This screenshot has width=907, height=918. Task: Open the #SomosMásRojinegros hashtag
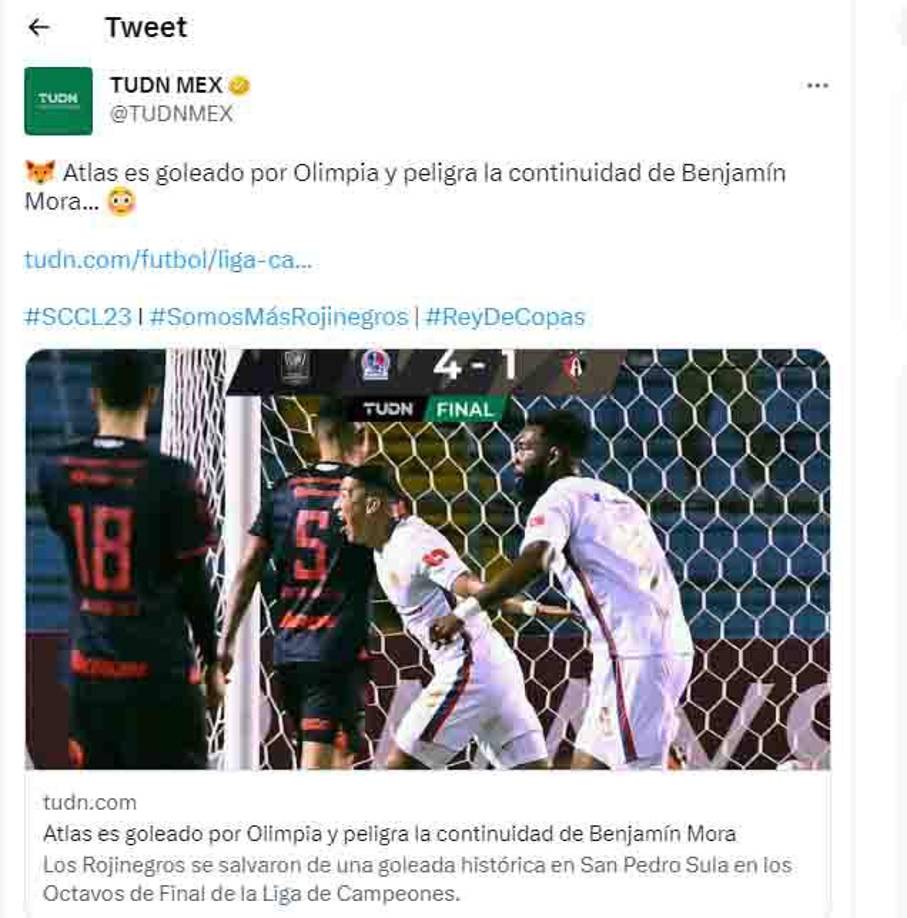point(279,317)
